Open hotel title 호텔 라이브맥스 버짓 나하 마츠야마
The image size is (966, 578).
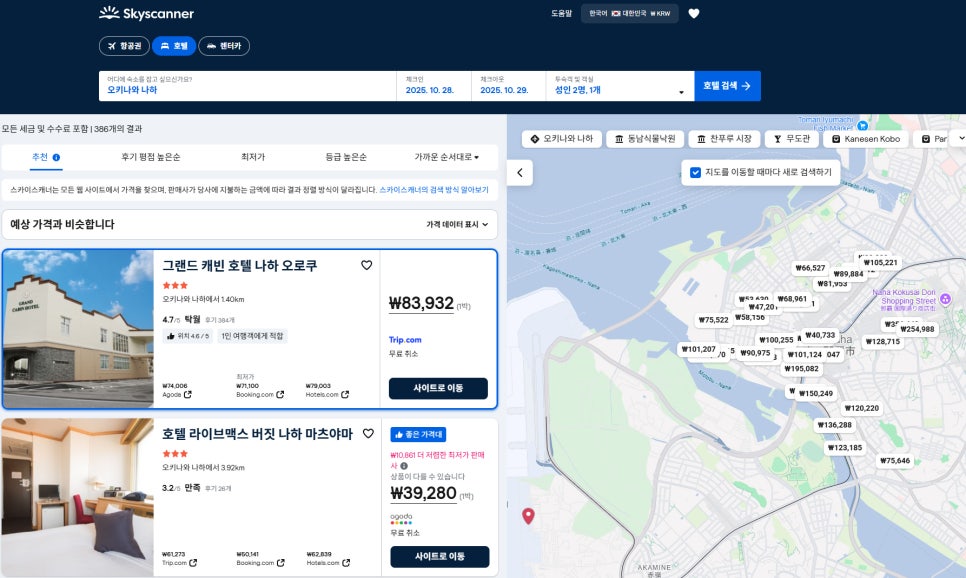click(x=258, y=434)
